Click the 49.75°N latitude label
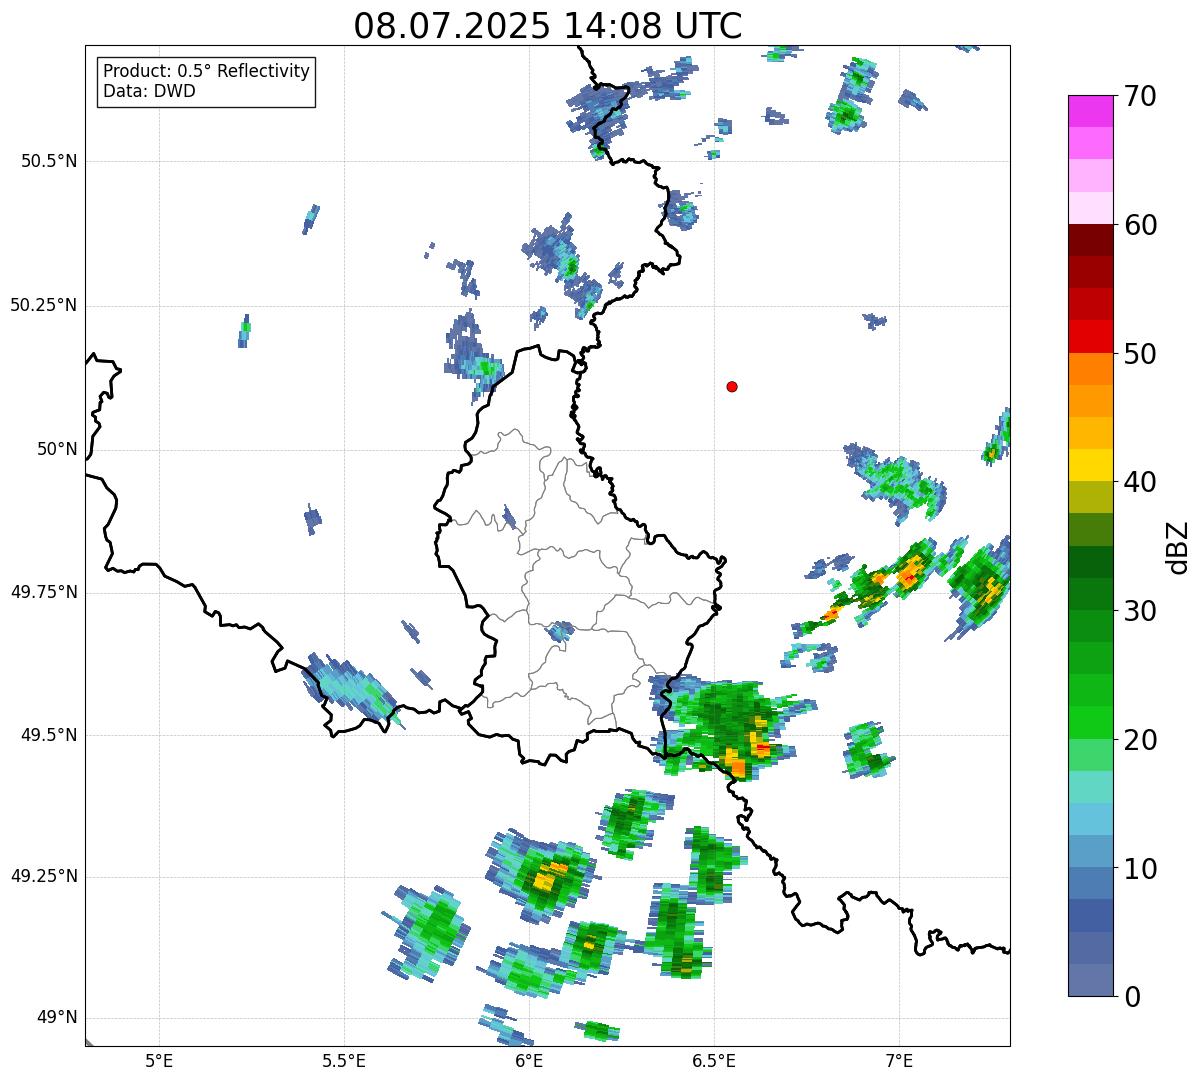The width and height of the screenshot is (1202, 1081). [x=44, y=592]
